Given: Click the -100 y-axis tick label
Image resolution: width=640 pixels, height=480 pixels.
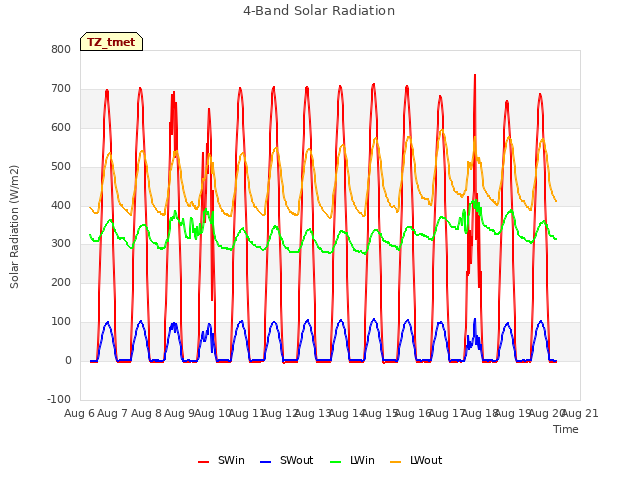Looking at the screenshot, I should click(59, 399).
